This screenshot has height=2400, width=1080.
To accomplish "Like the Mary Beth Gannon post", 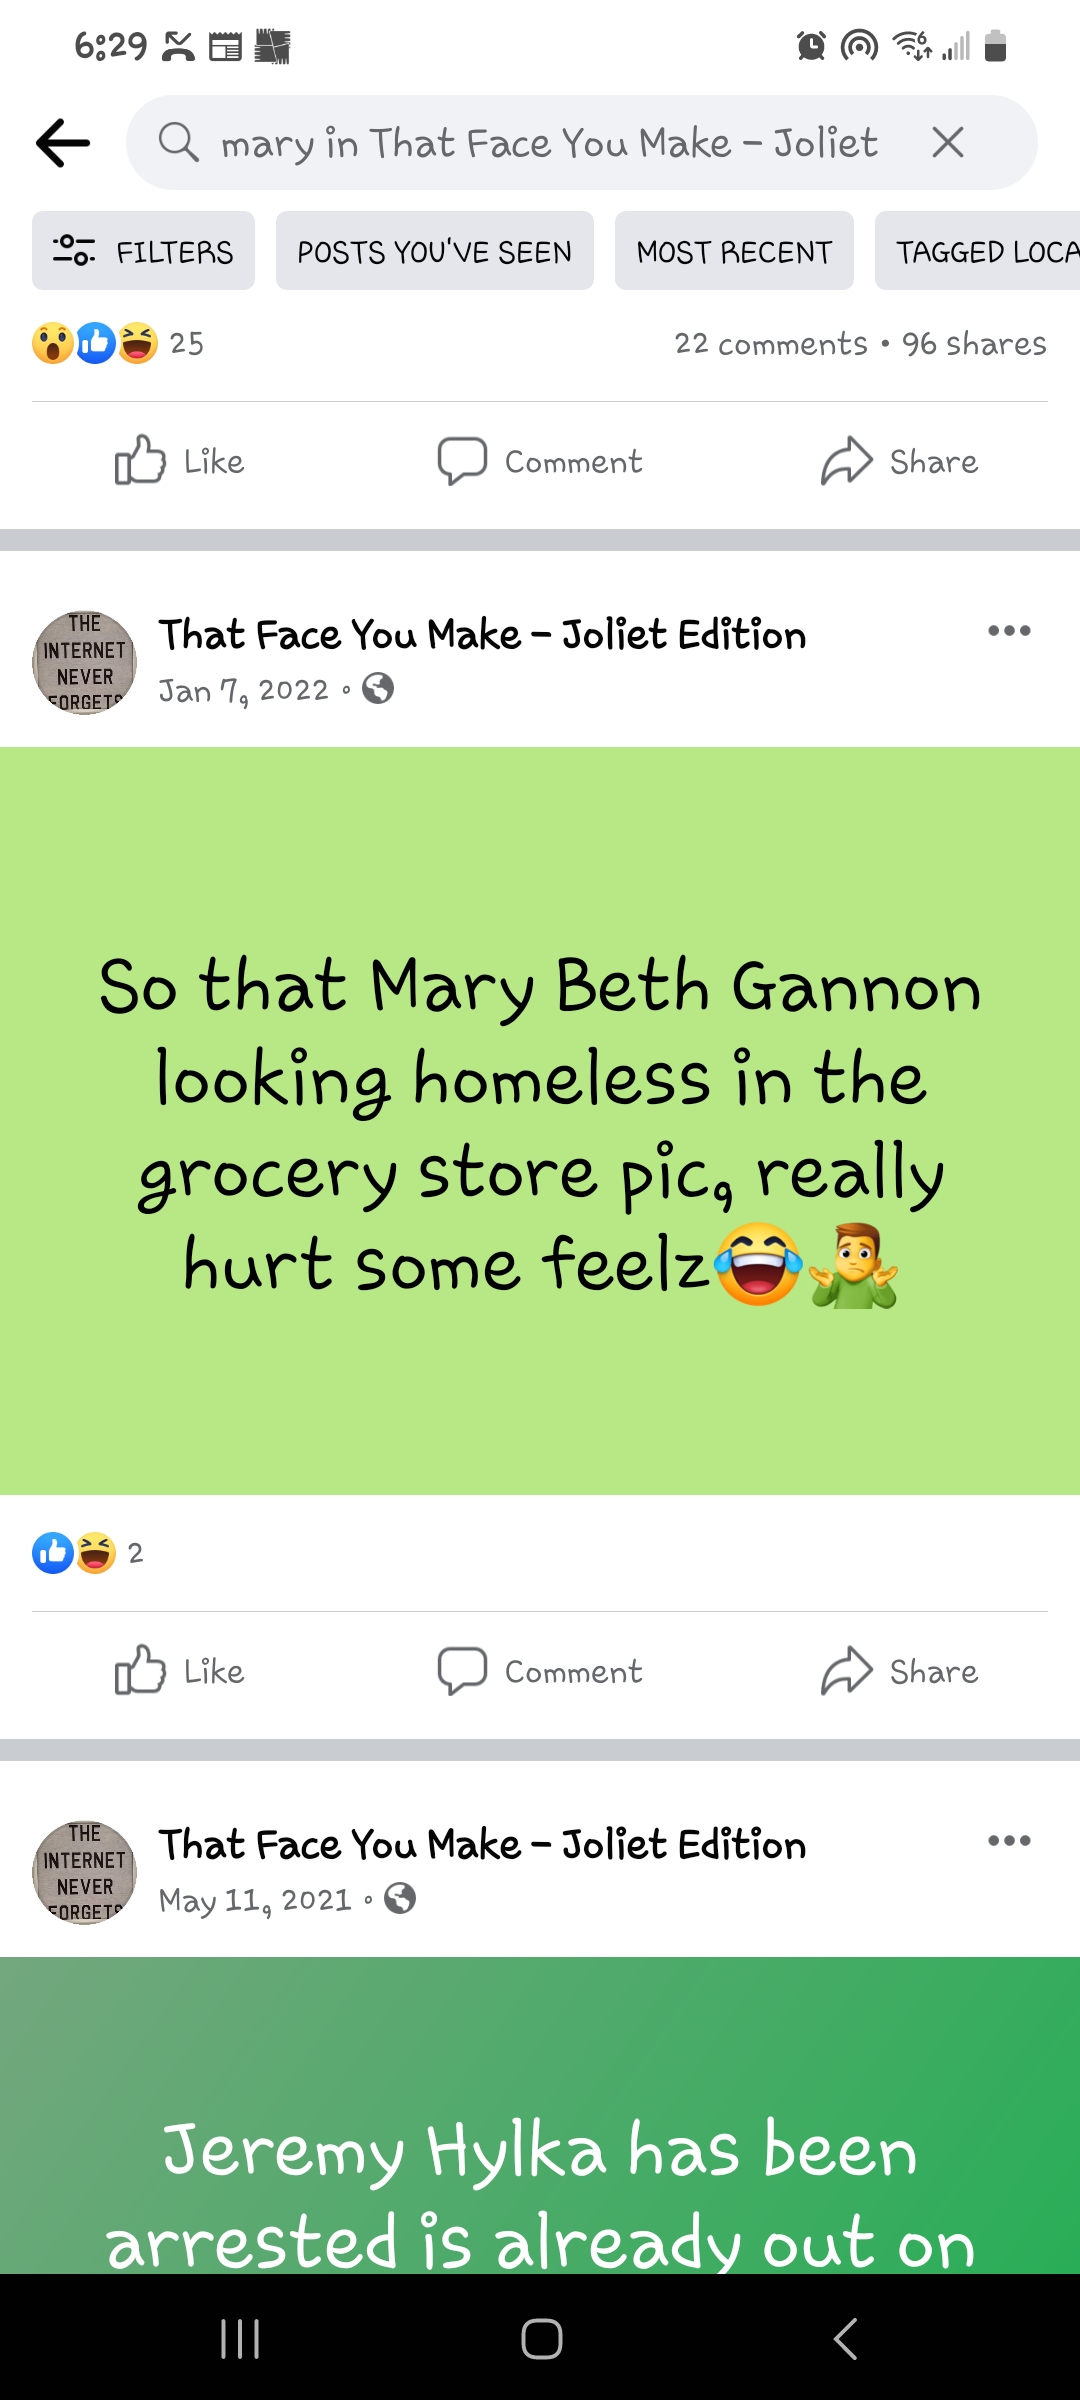I will (180, 1672).
